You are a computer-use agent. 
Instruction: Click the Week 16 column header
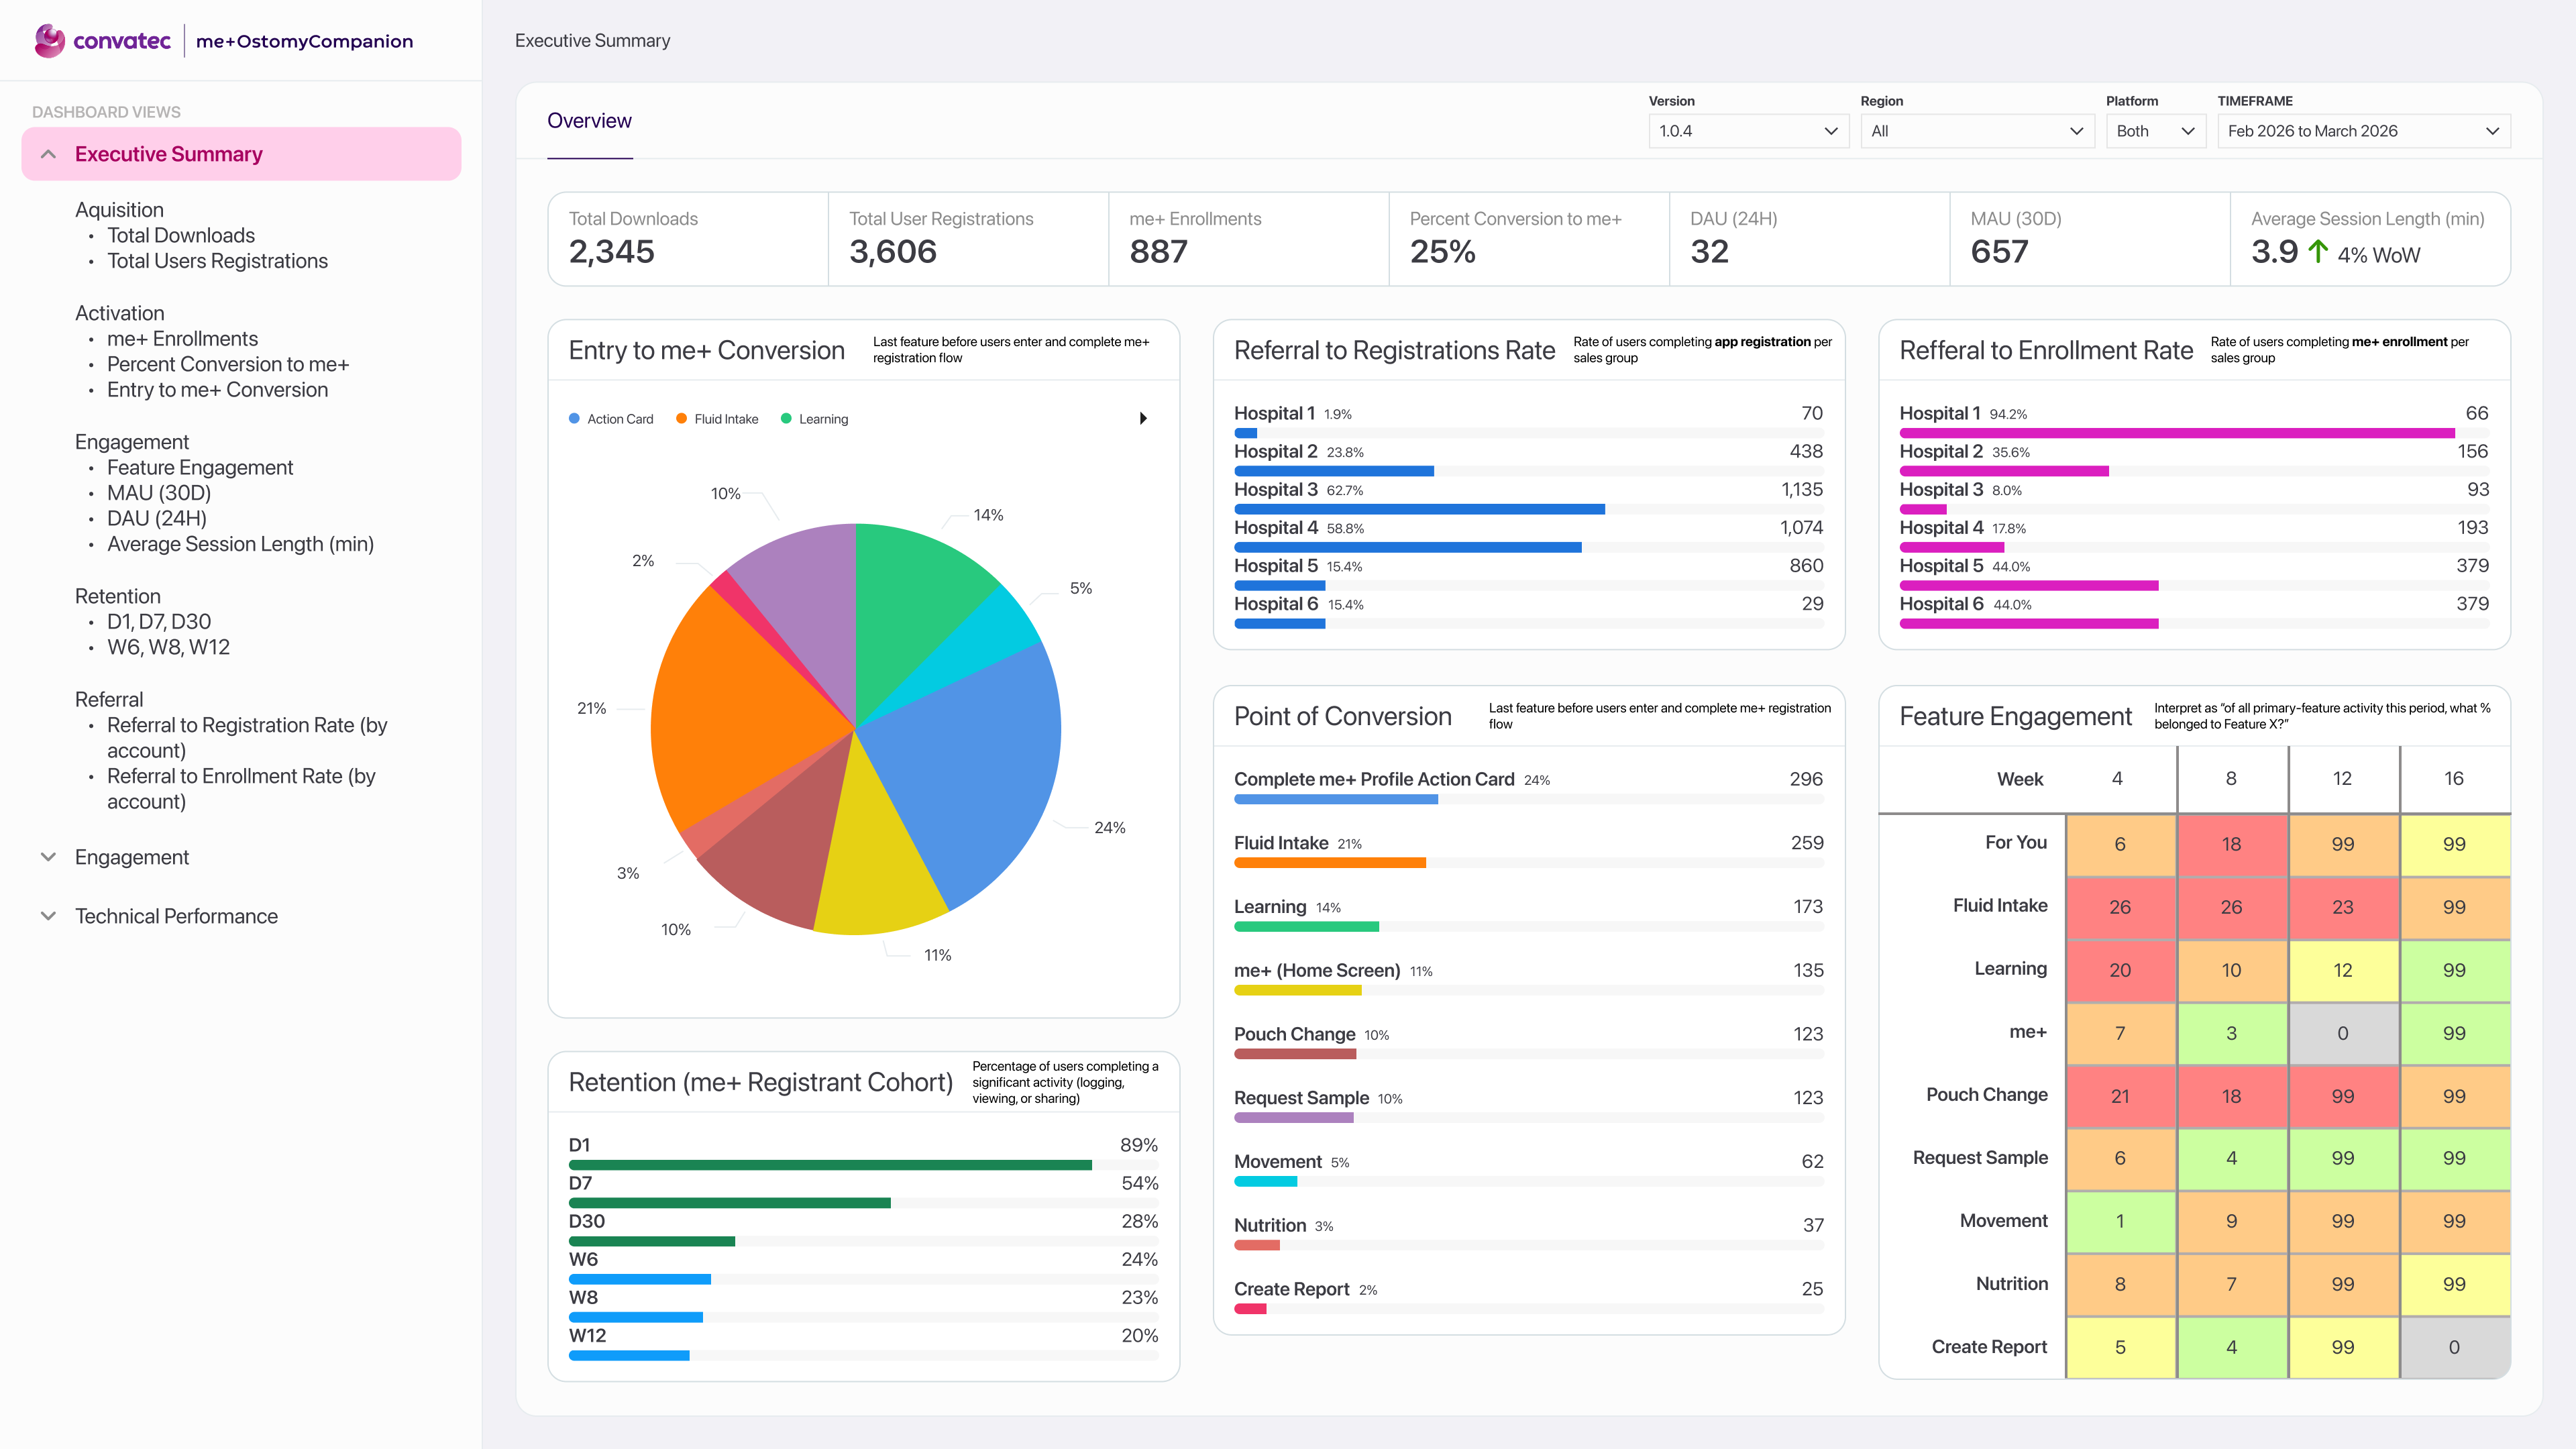pos(2454,779)
